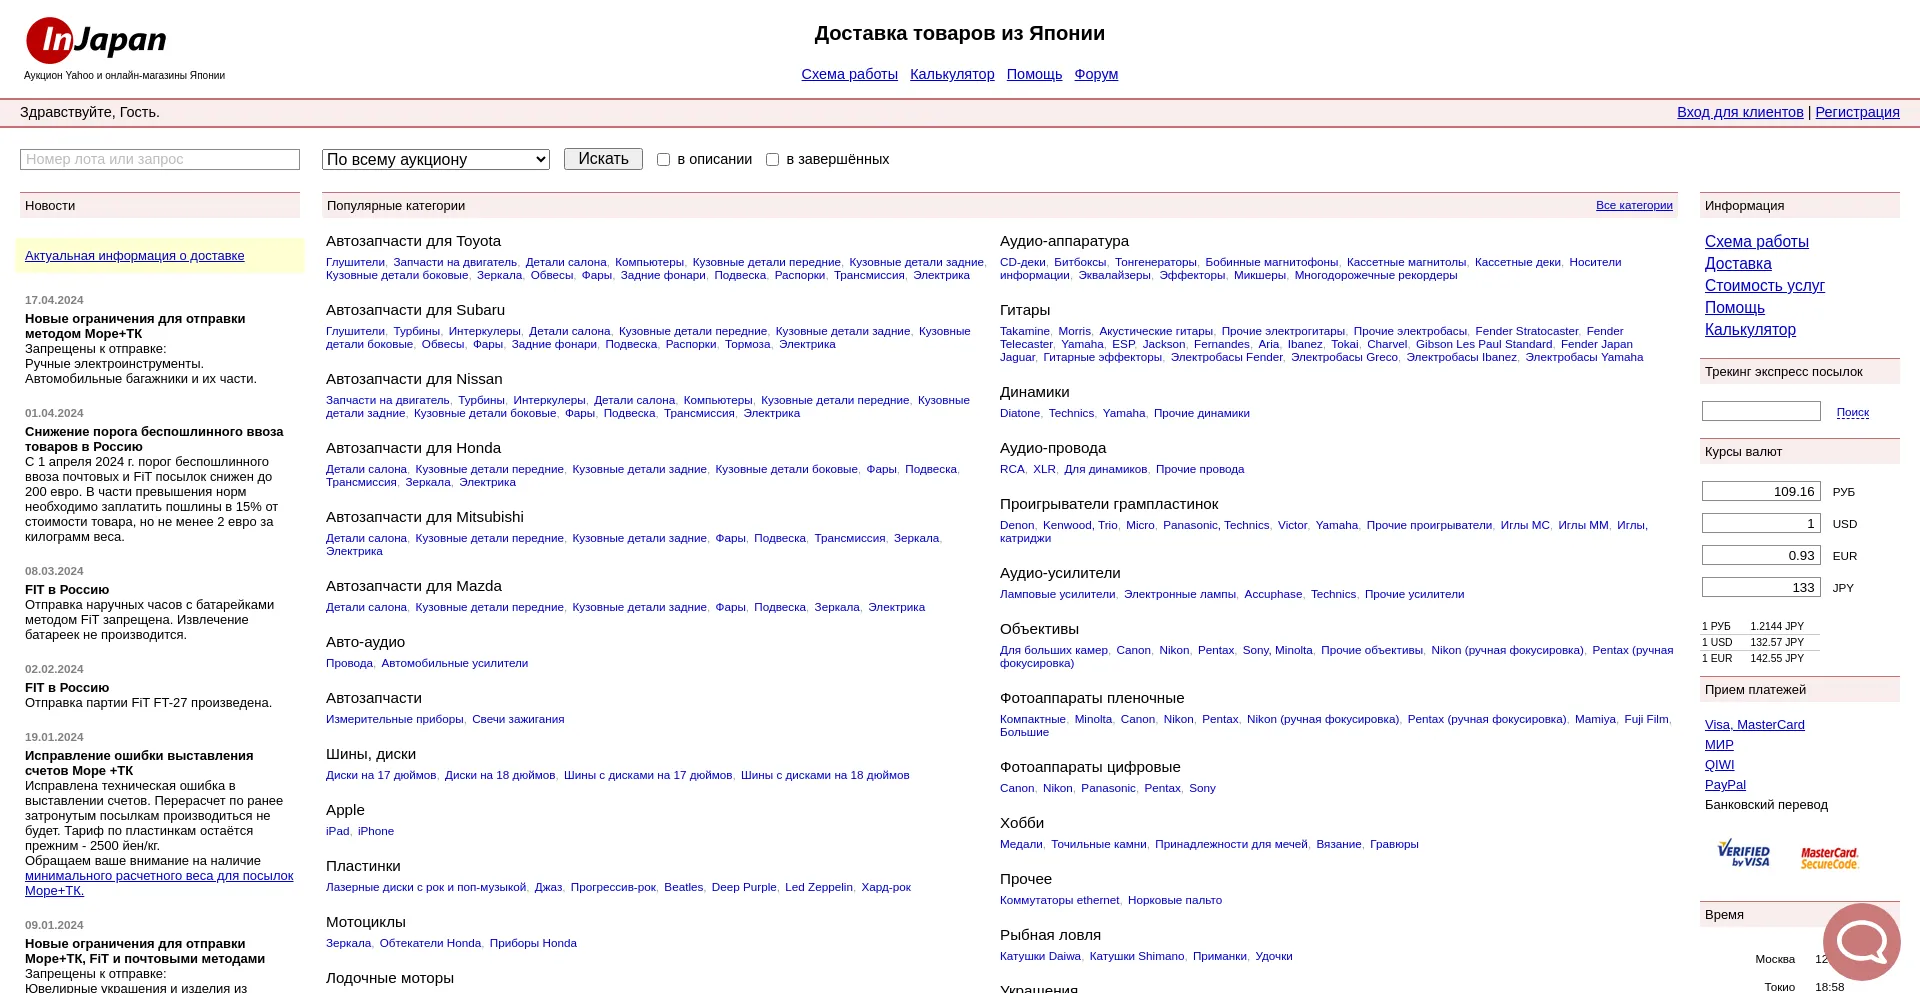The height and width of the screenshot is (993, 1920).
Task: Open Схема работы in the top menu
Action: (849, 74)
